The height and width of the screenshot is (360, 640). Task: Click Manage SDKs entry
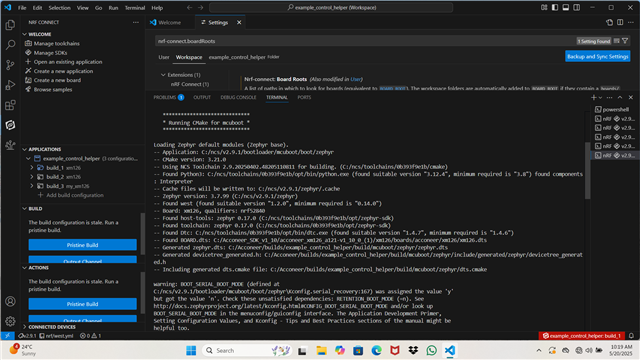point(50,53)
